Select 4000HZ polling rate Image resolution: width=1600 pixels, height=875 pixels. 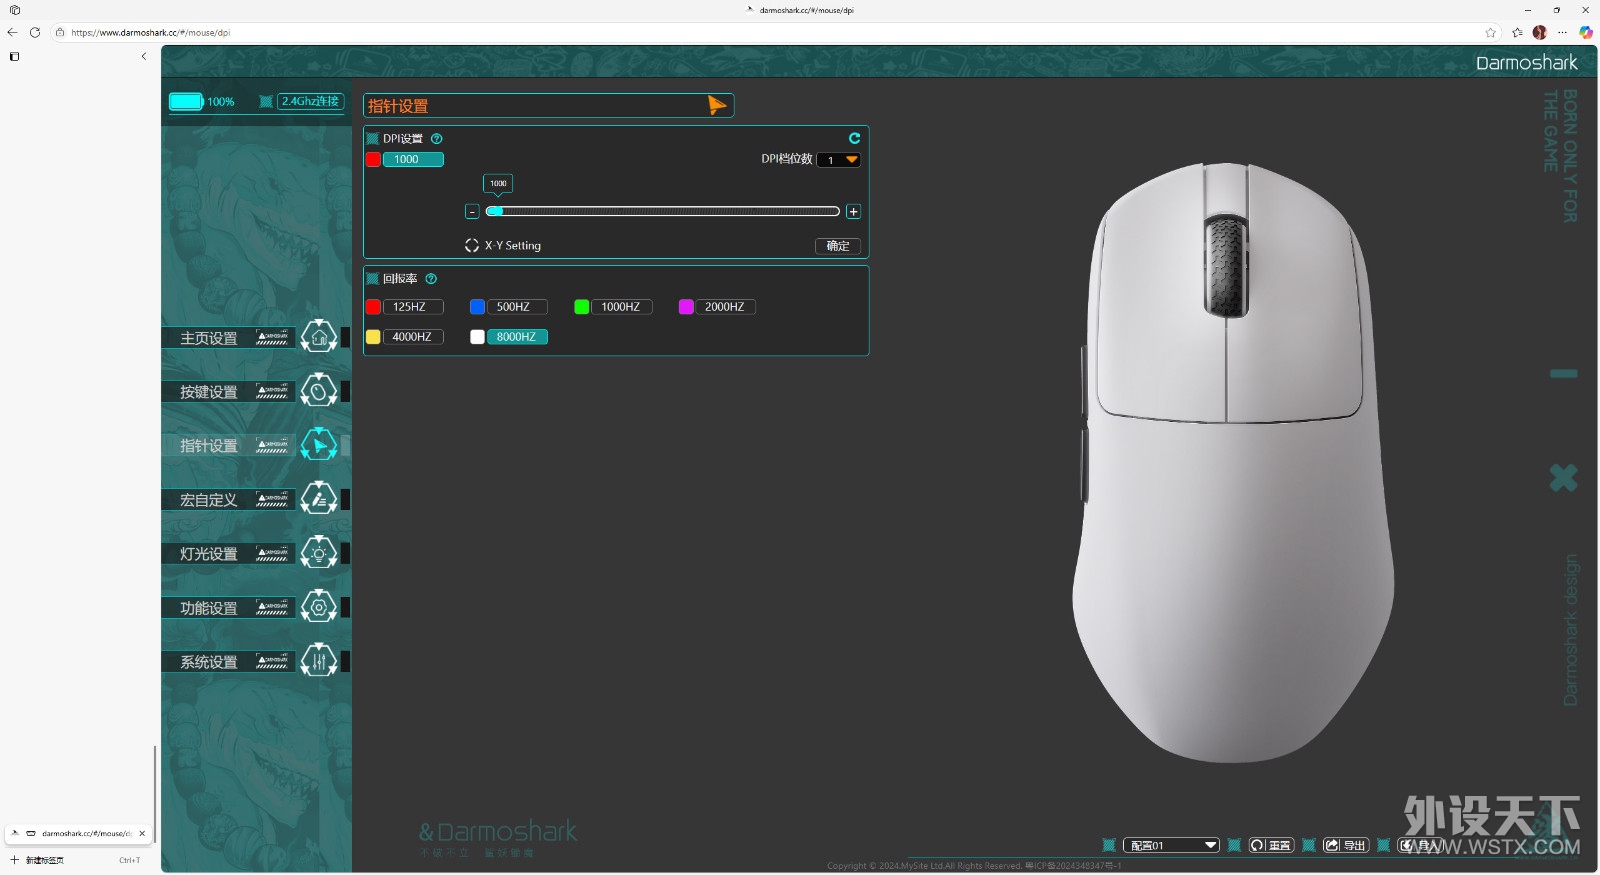tap(413, 337)
